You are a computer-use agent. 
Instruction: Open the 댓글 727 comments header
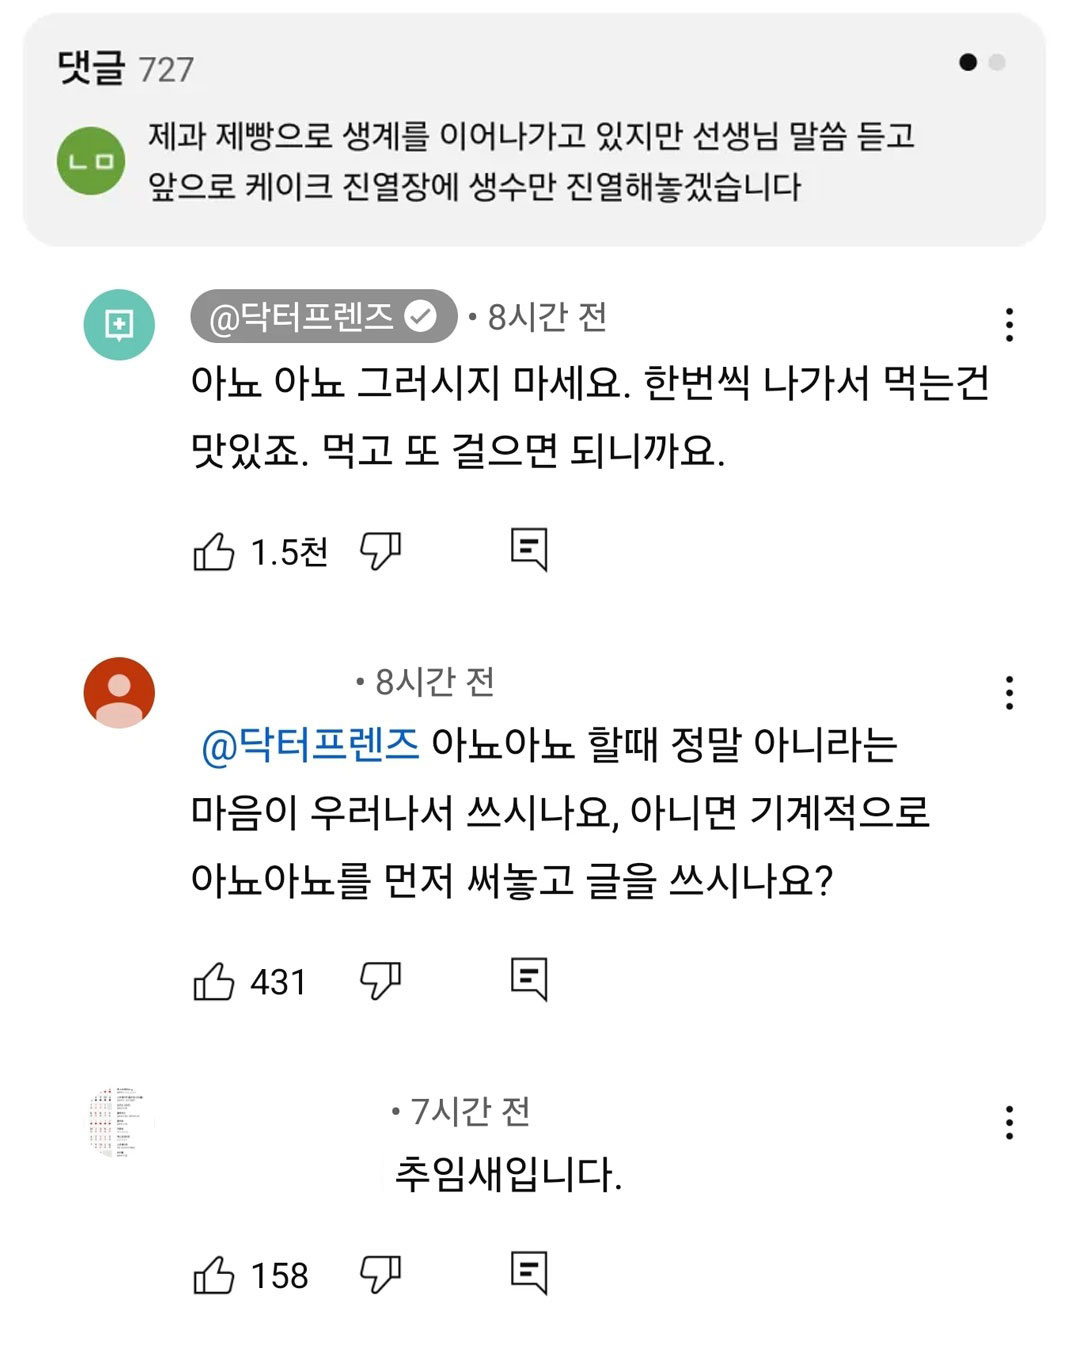click(x=126, y=68)
